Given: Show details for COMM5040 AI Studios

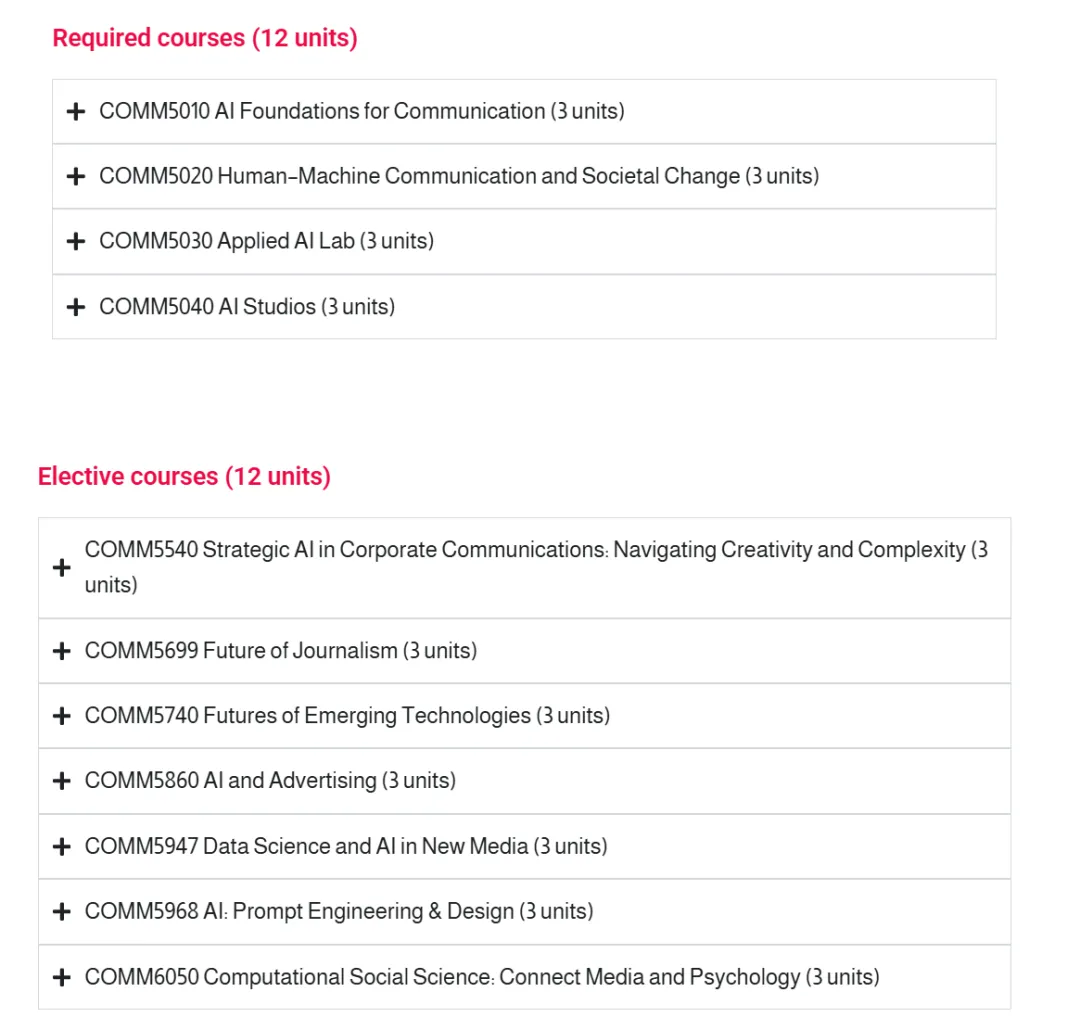Looking at the screenshot, I should [524, 307].
